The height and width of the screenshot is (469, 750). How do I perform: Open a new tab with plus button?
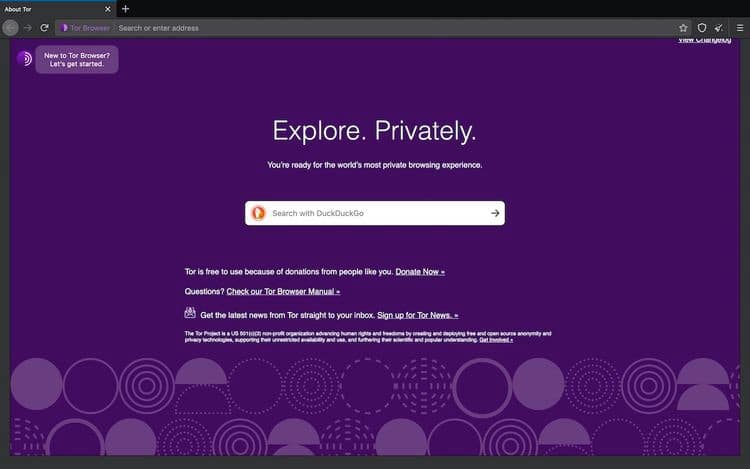tap(125, 9)
